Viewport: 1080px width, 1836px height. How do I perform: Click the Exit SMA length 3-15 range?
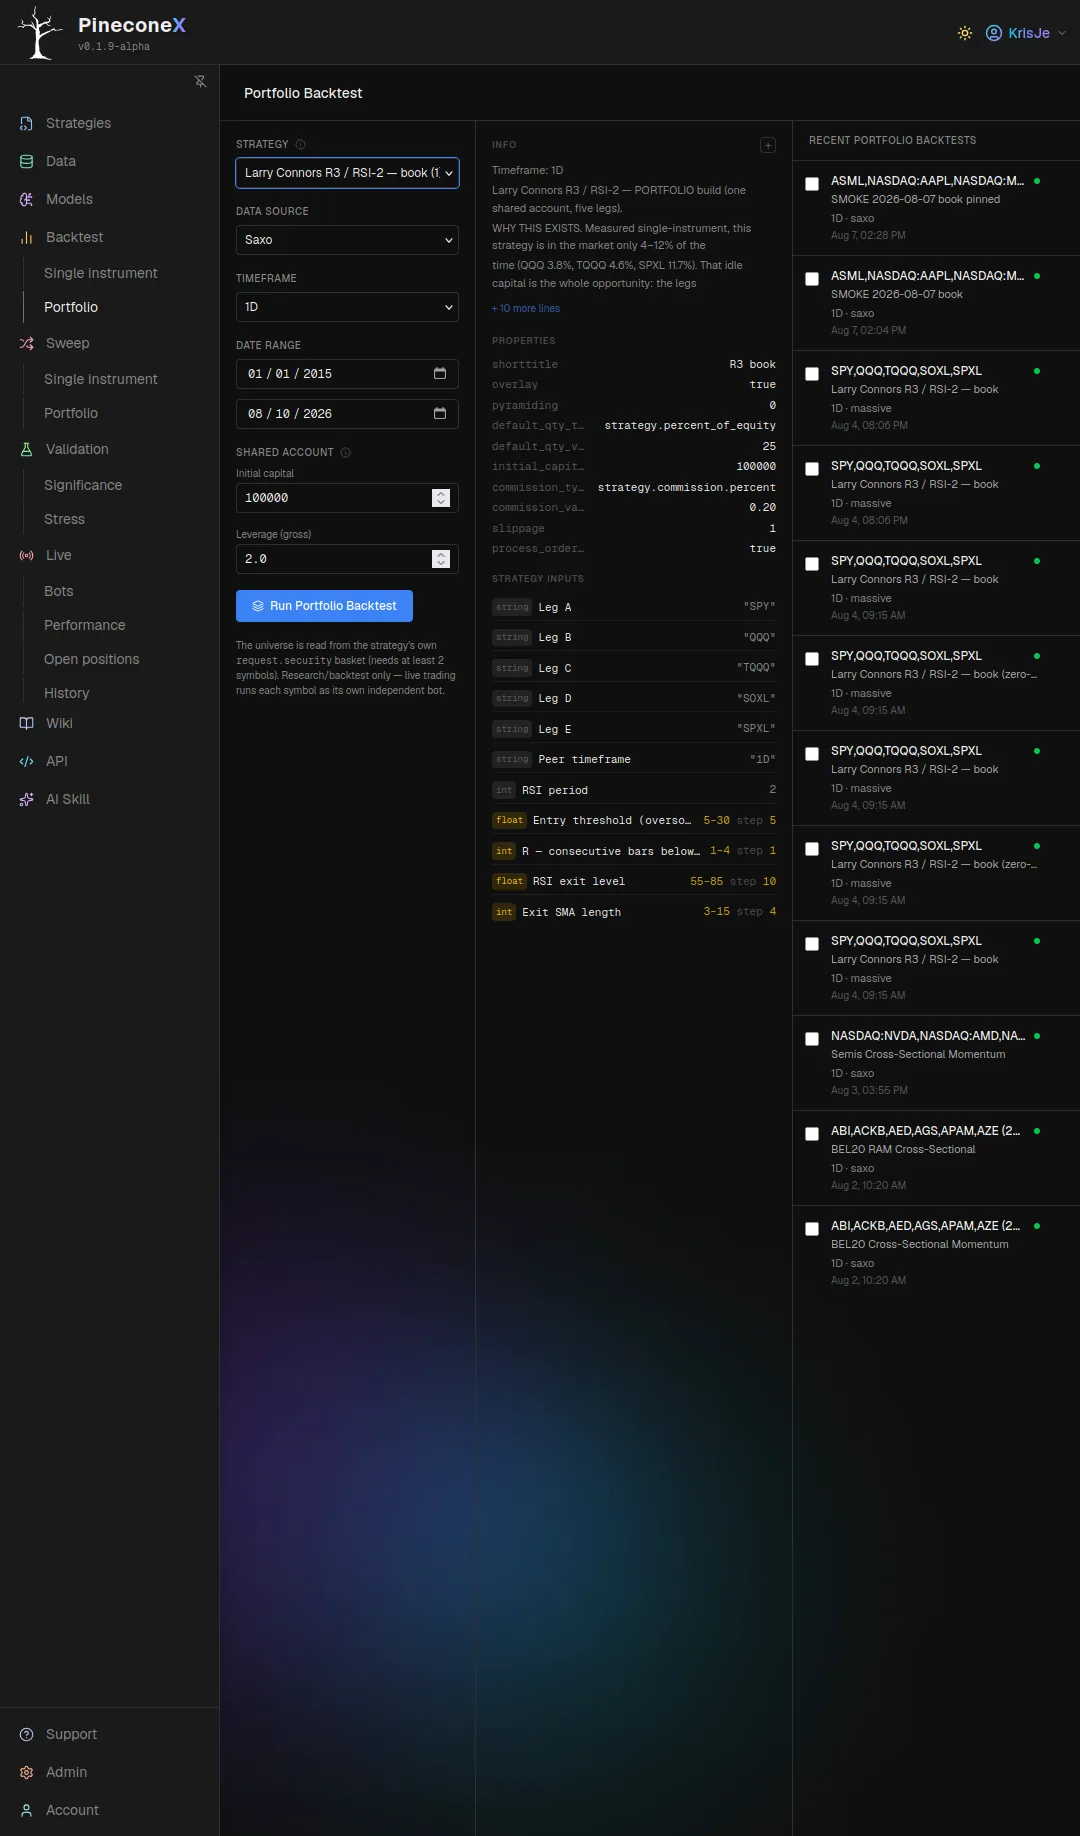716,912
